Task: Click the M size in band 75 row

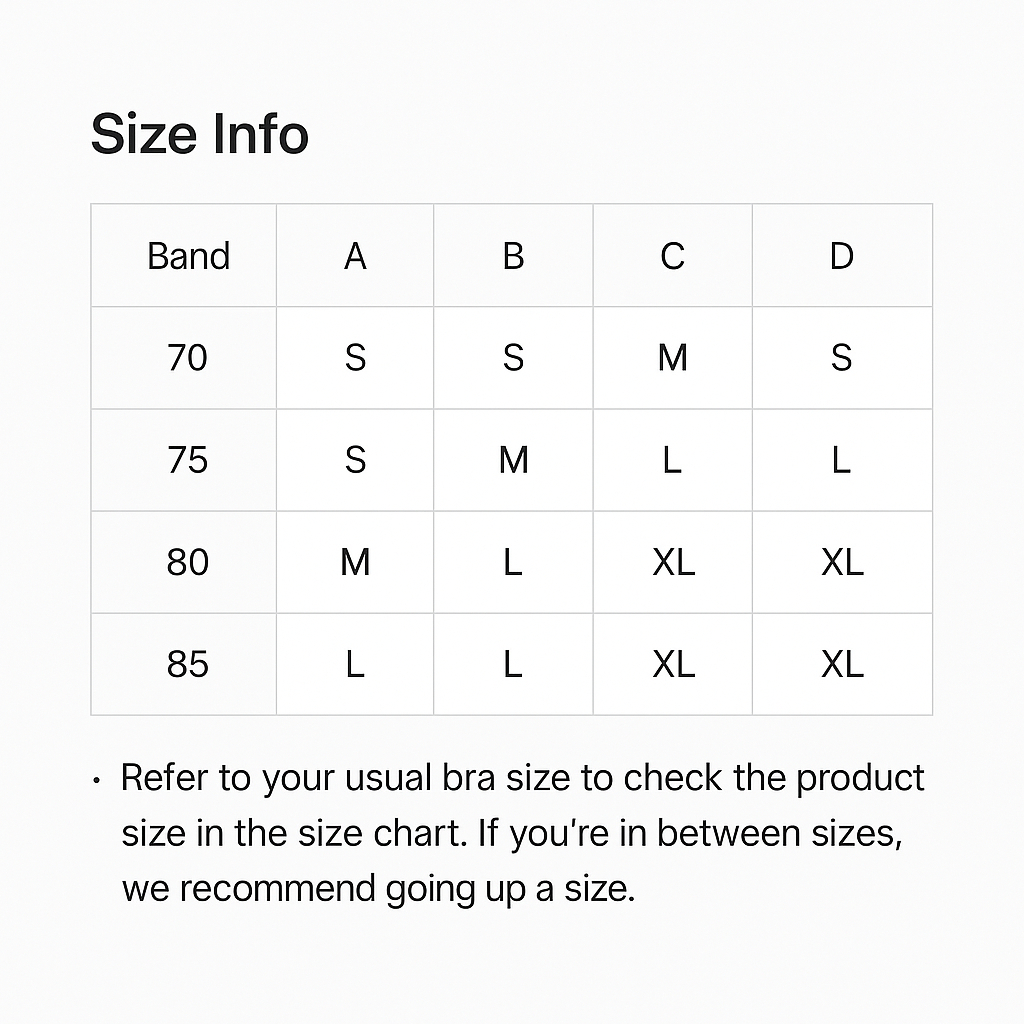Action: [513, 460]
